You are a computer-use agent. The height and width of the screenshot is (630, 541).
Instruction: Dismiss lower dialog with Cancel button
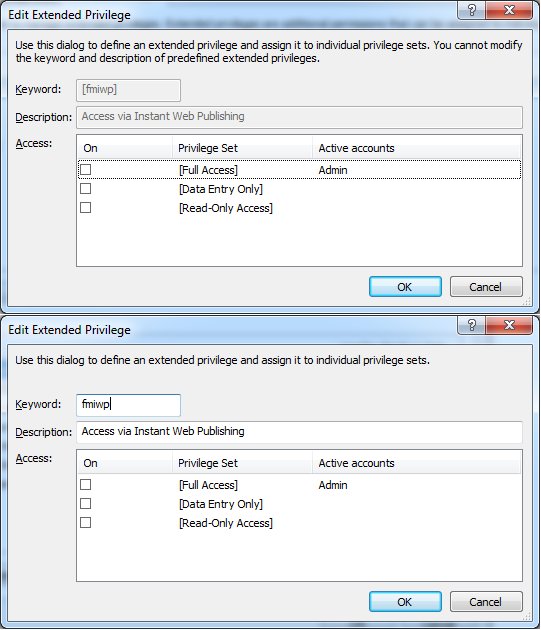click(486, 602)
